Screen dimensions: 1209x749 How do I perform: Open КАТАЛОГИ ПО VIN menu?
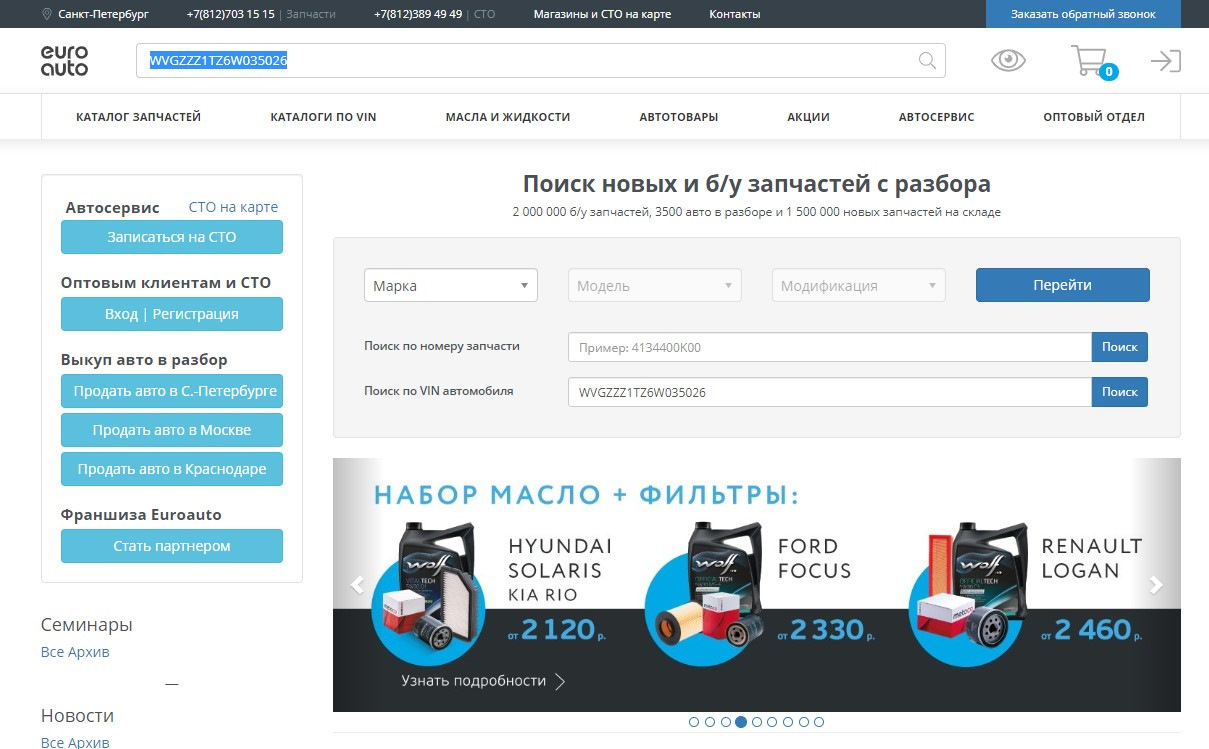[323, 117]
